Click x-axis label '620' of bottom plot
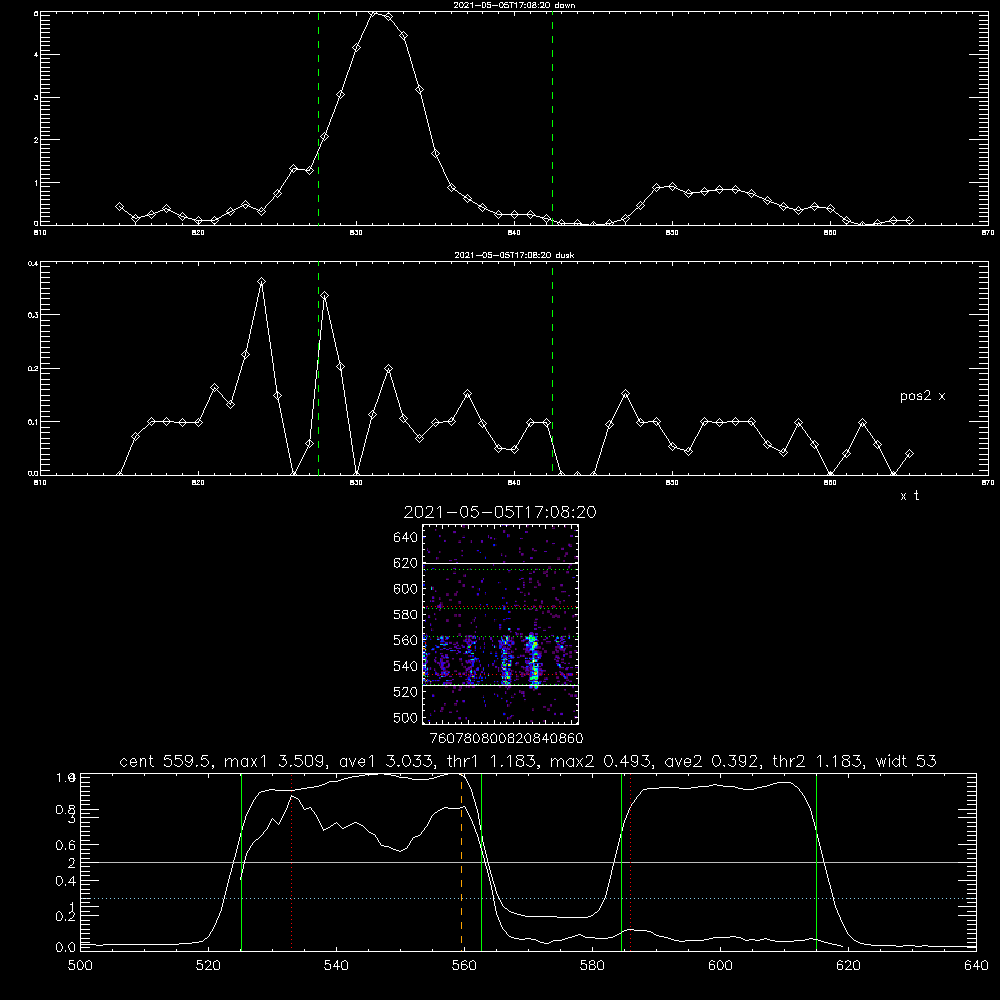The image size is (1000, 1000). point(848,966)
